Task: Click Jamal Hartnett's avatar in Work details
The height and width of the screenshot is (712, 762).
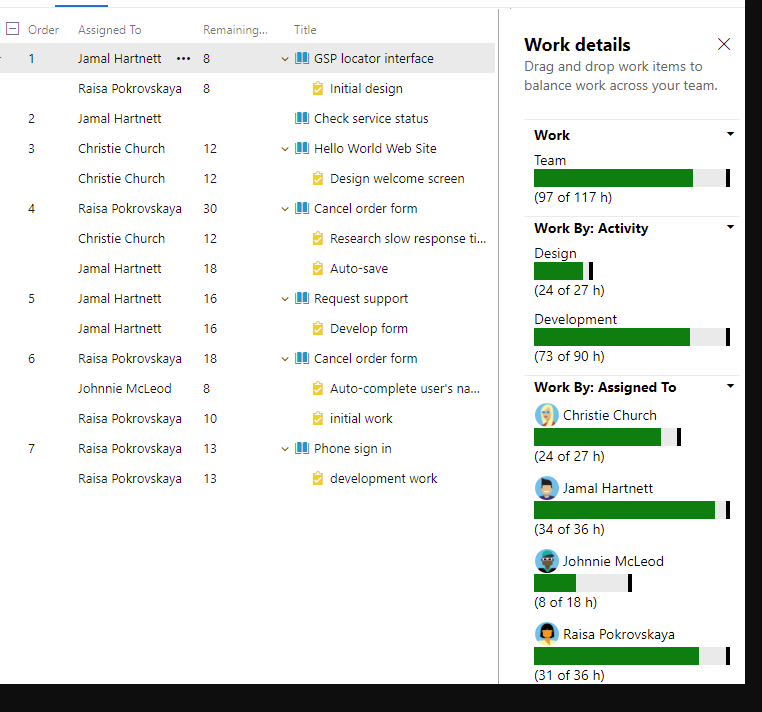Action: [x=546, y=488]
